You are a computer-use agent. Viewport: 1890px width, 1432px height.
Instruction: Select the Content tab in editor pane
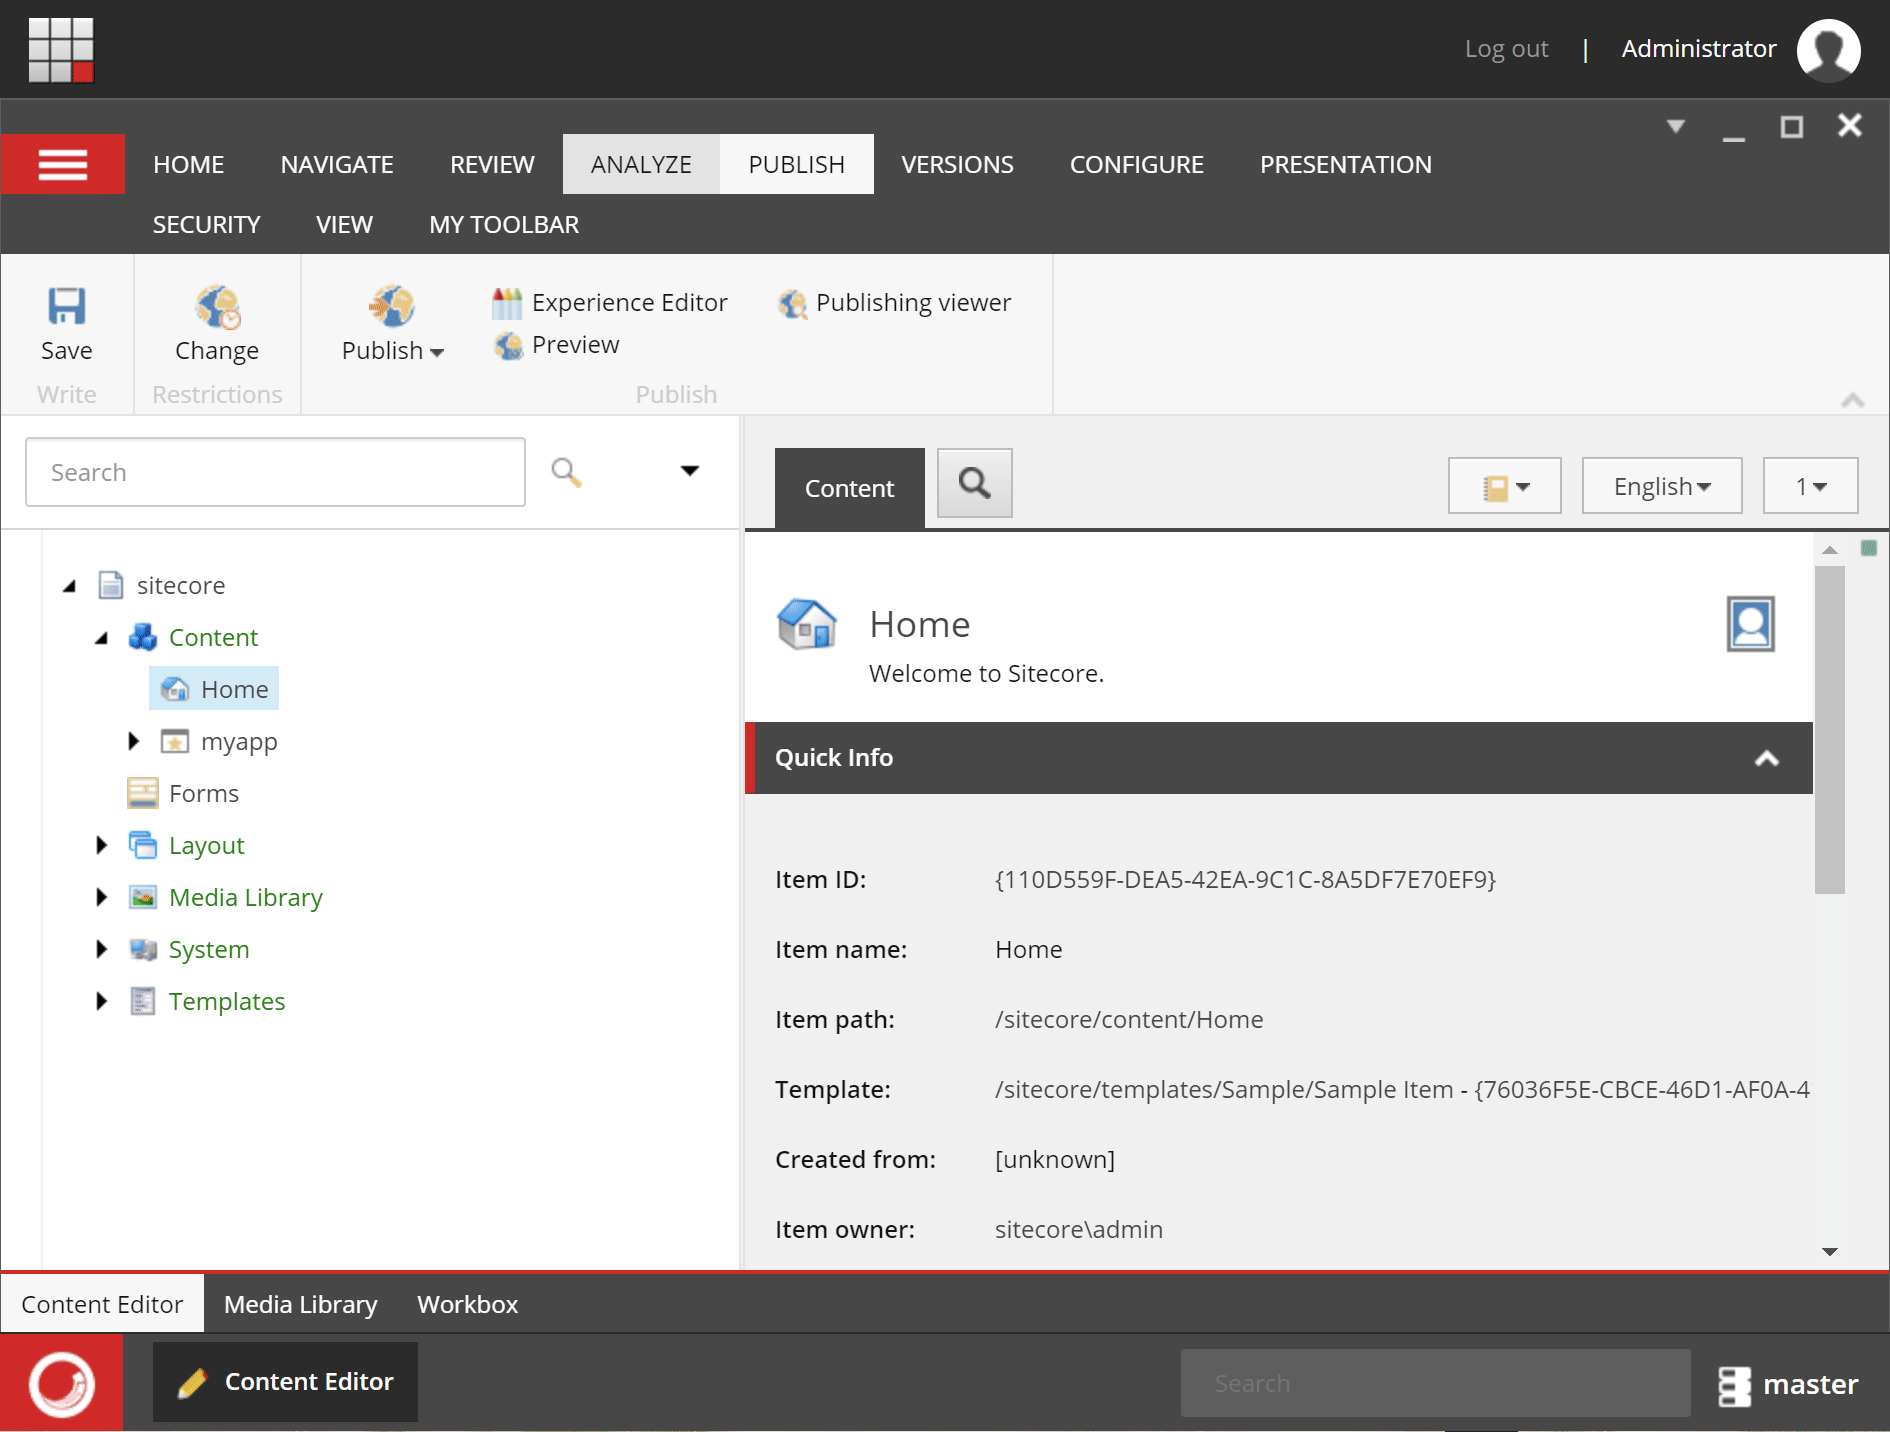[x=849, y=488]
